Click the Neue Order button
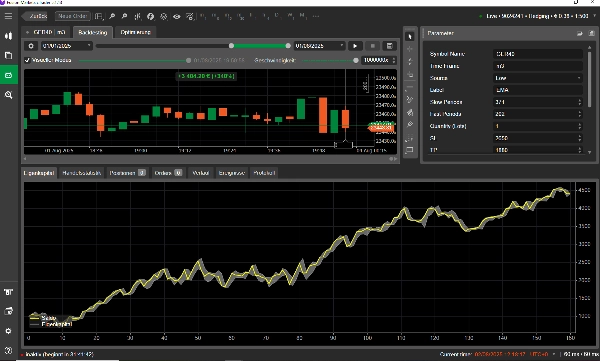 72,16
